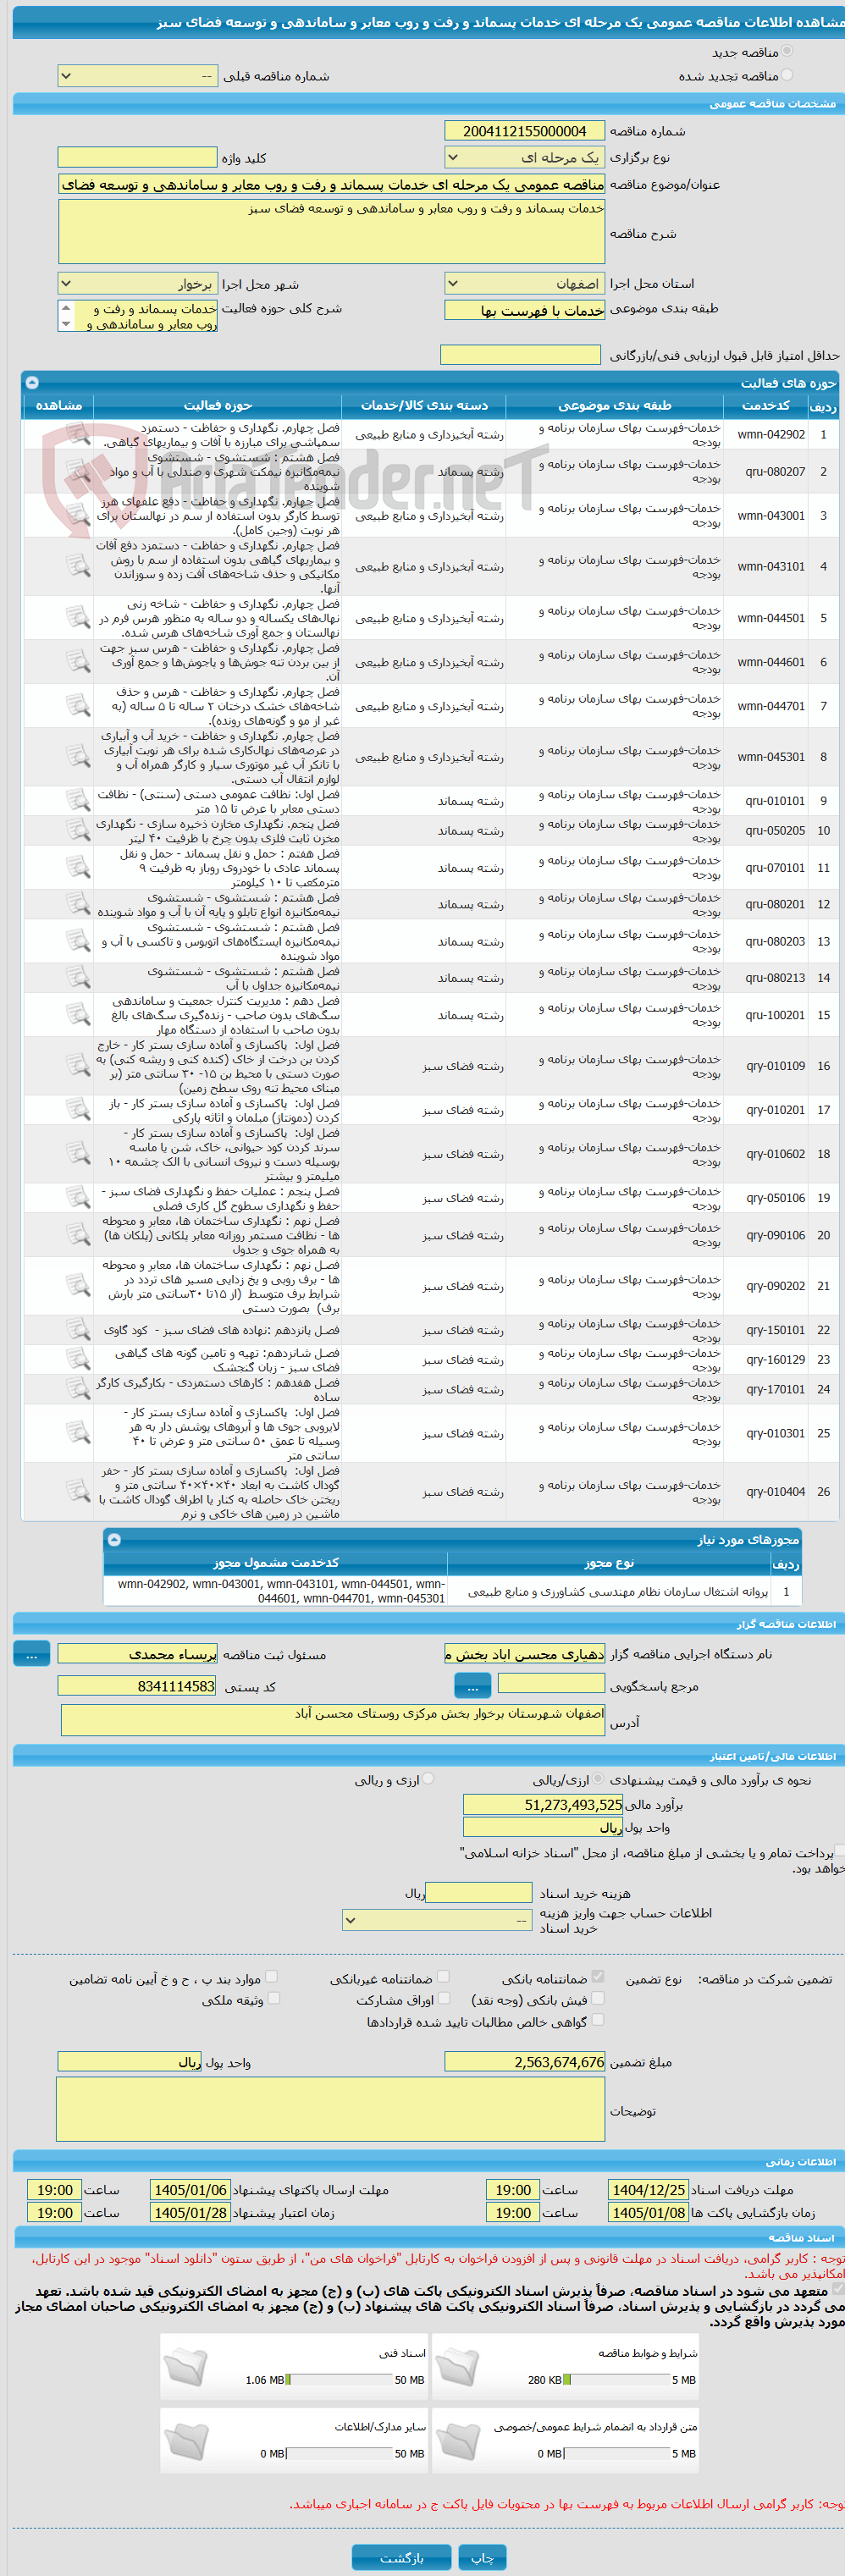Viewport: 845px width, 2576px height.
Task: Click the اسناد فنی size progress bar
Action: 339,2380
